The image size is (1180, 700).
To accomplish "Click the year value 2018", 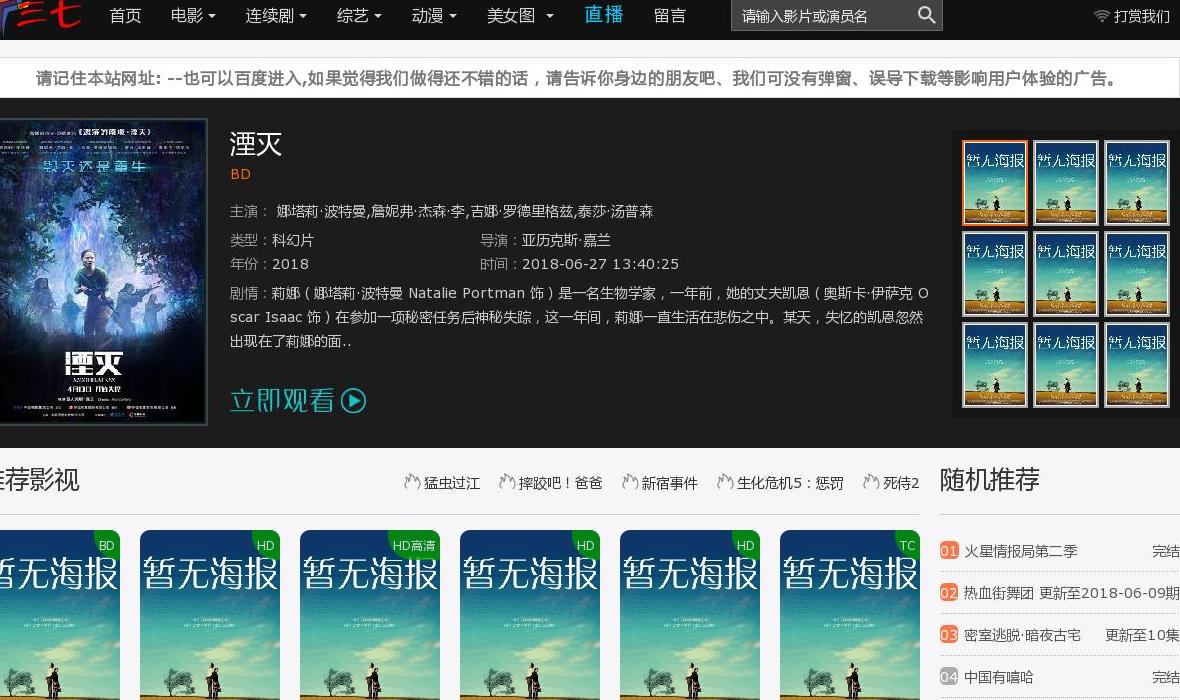I will tap(290, 264).
